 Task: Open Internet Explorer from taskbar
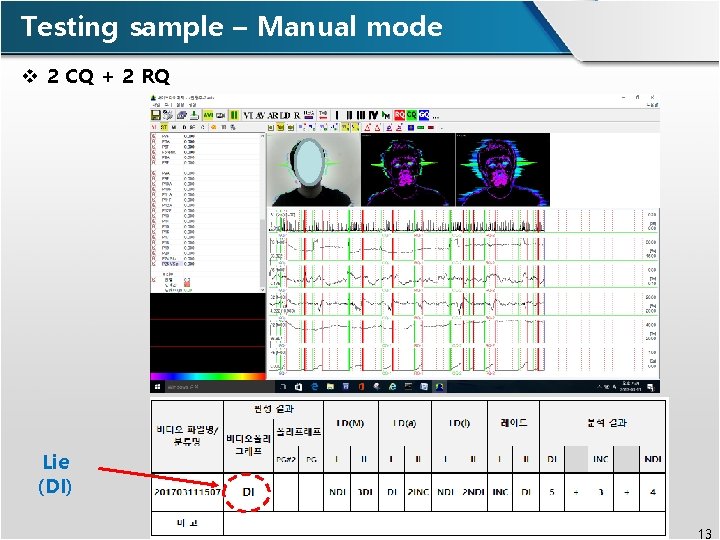(x=392, y=387)
